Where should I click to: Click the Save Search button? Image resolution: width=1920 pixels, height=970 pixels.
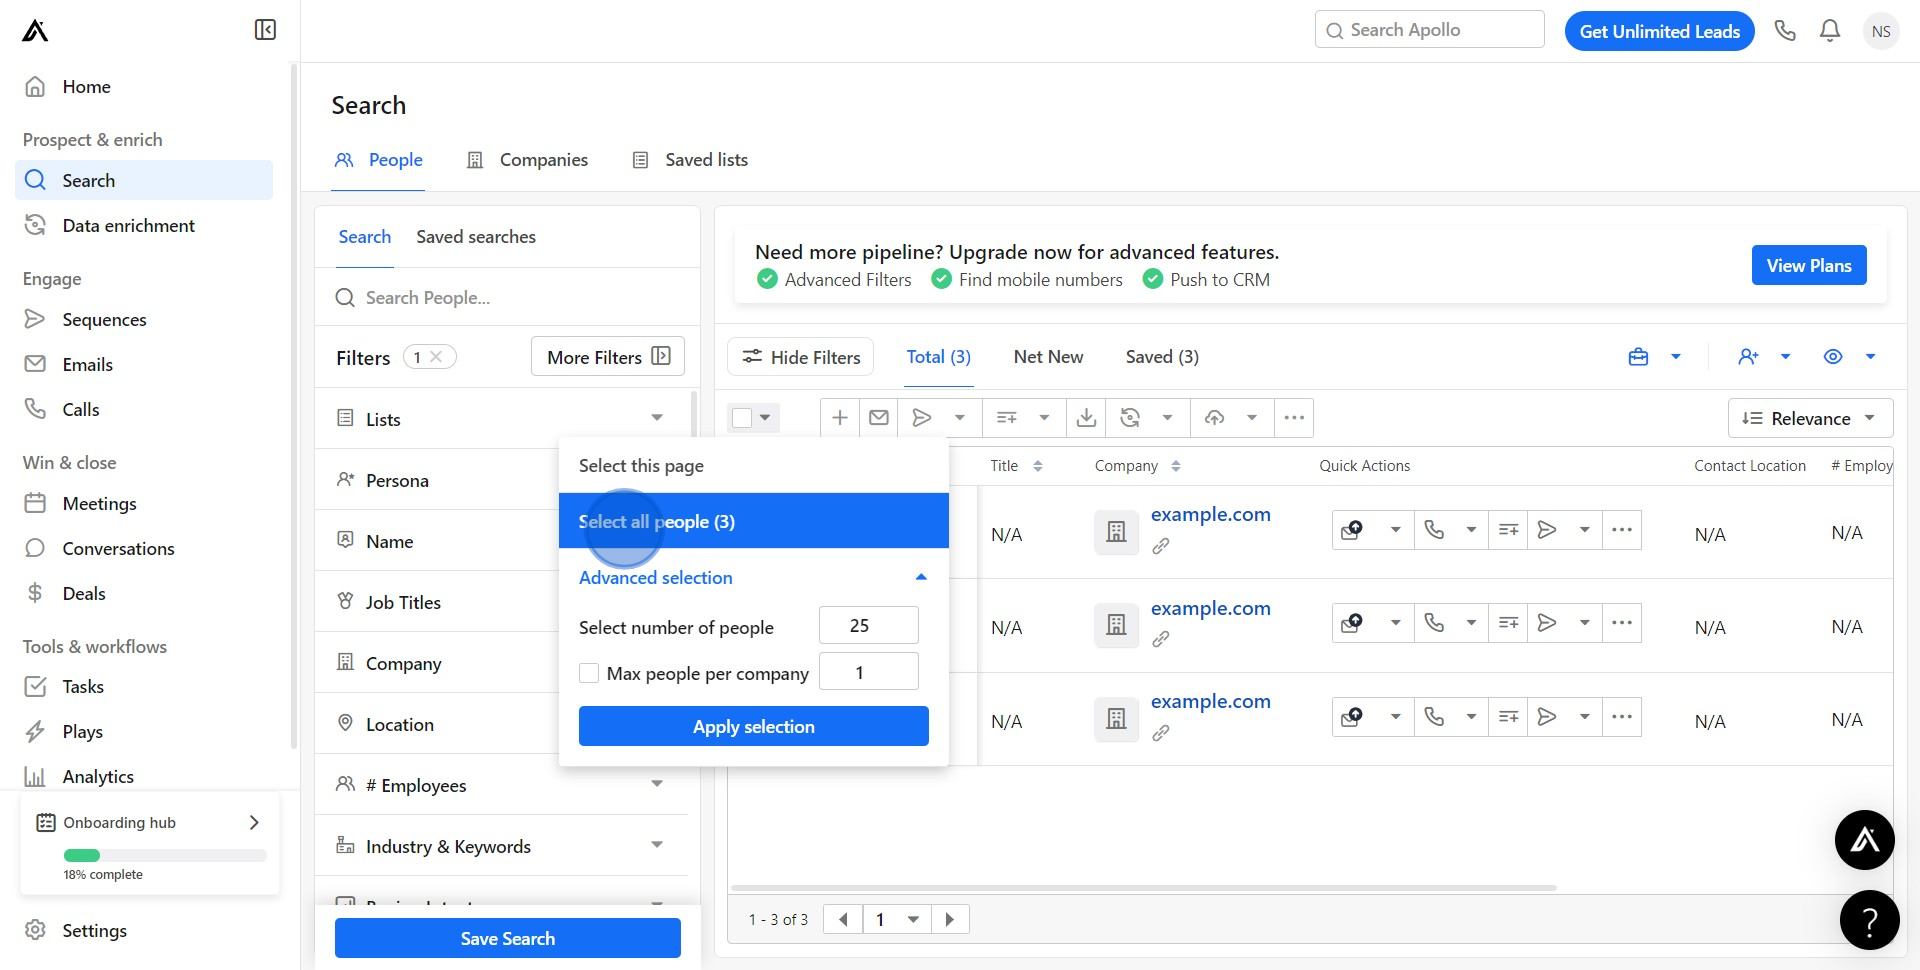[508, 938]
